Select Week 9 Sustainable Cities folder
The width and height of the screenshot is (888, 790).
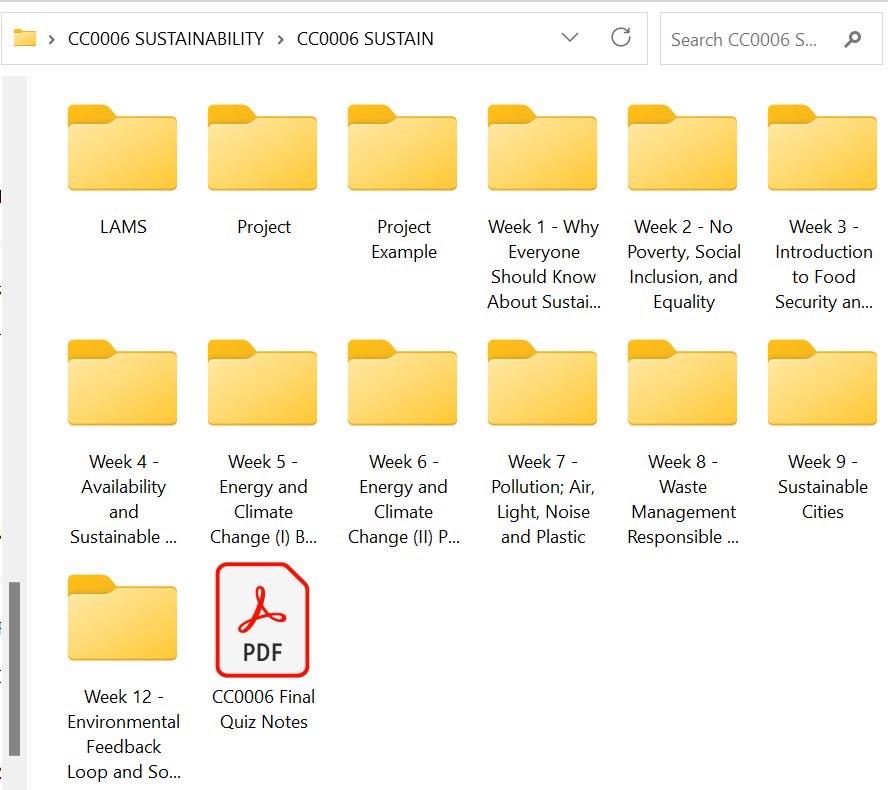[822, 383]
